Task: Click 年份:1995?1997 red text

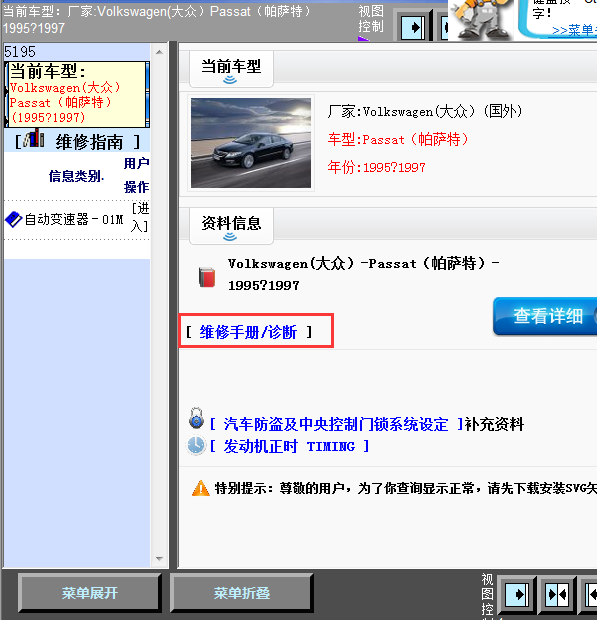Action: coord(376,167)
